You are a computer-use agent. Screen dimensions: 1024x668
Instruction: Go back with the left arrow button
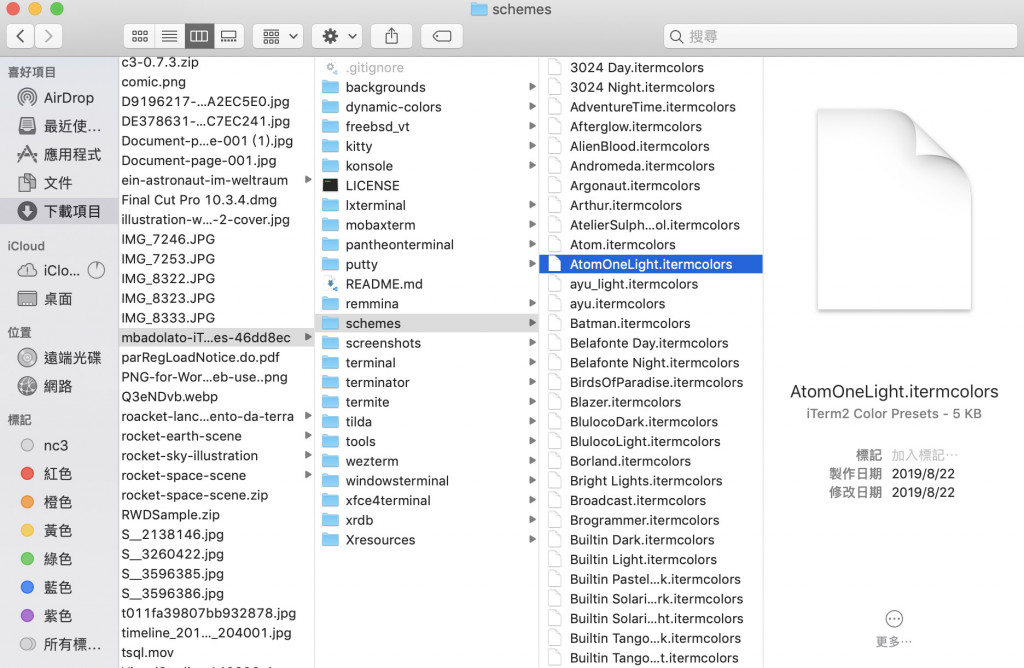click(x=20, y=36)
